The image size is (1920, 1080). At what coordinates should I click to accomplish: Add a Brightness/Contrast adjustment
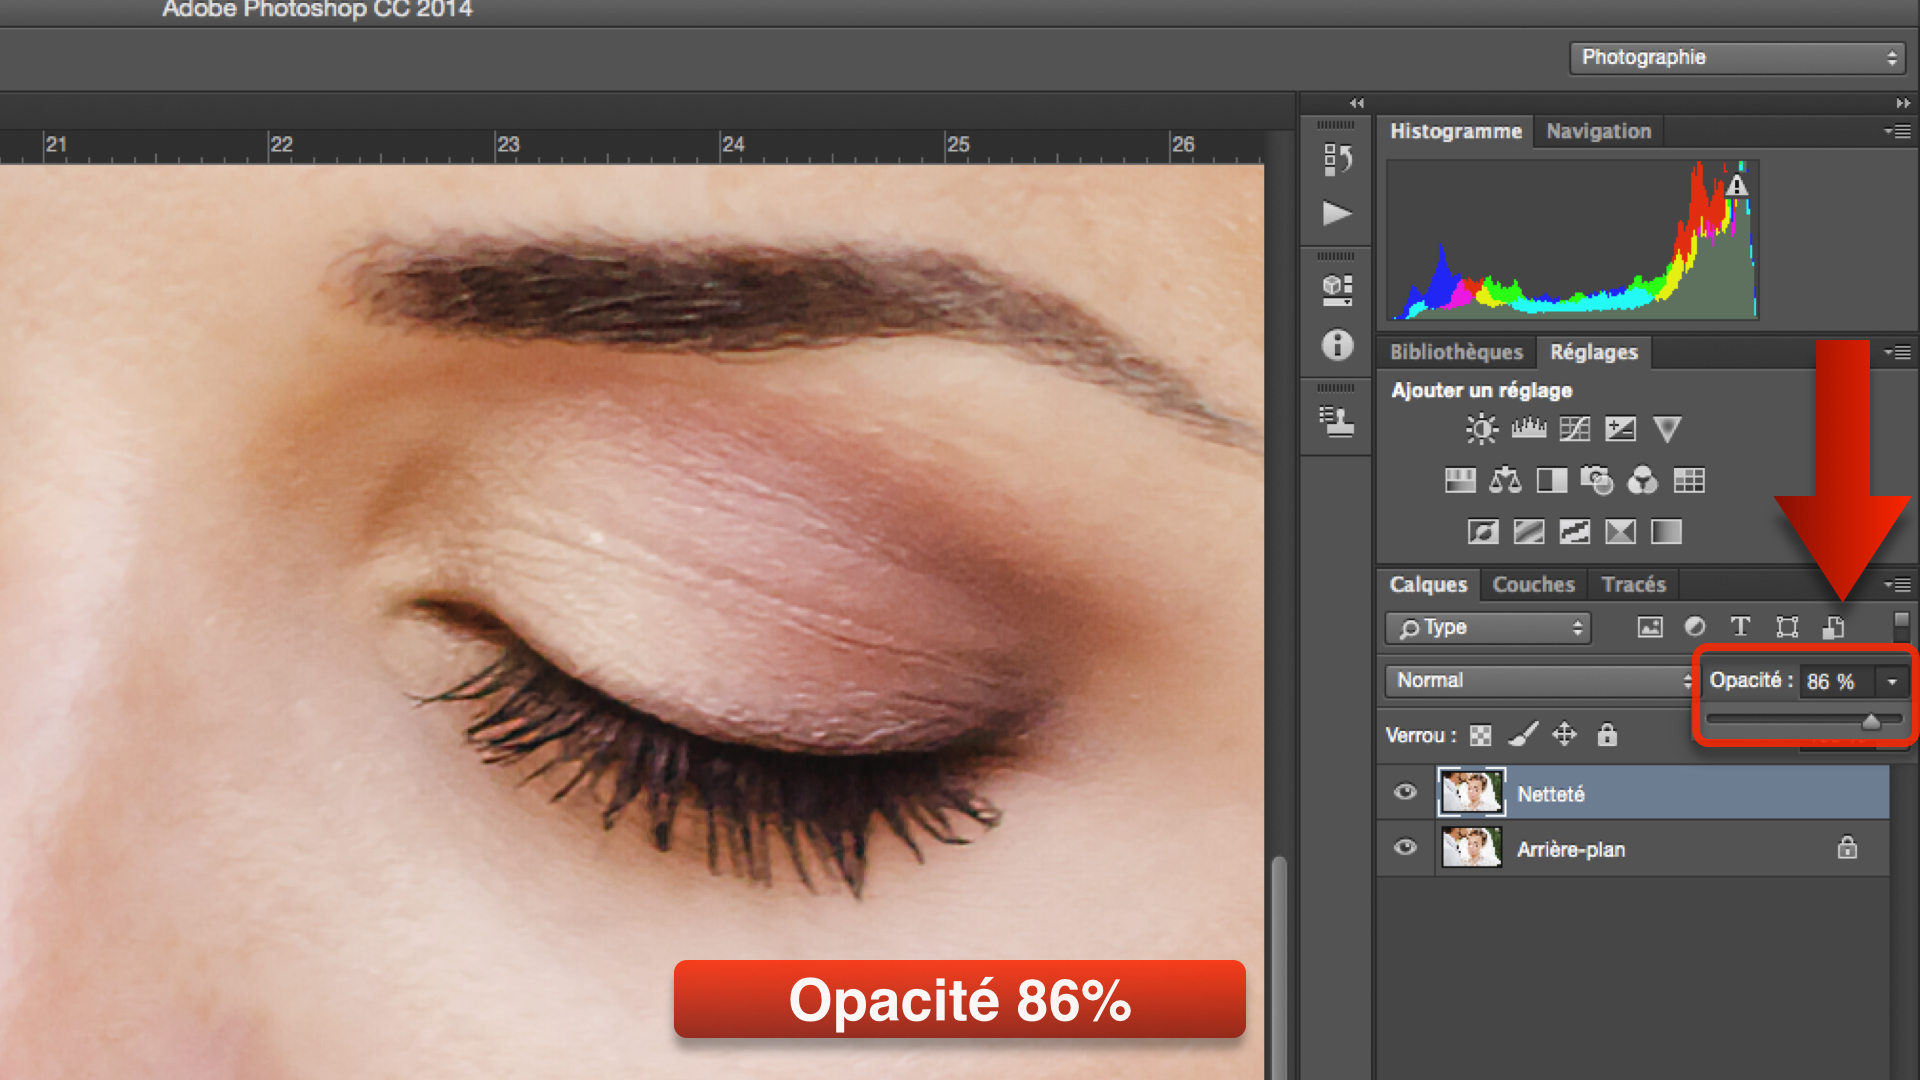tap(1481, 429)
